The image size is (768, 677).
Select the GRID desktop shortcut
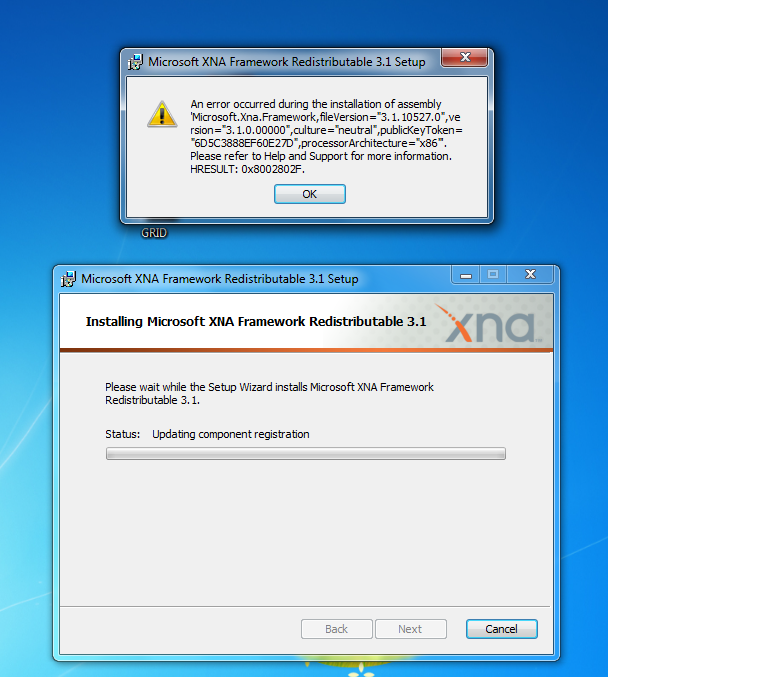(154, 233)
